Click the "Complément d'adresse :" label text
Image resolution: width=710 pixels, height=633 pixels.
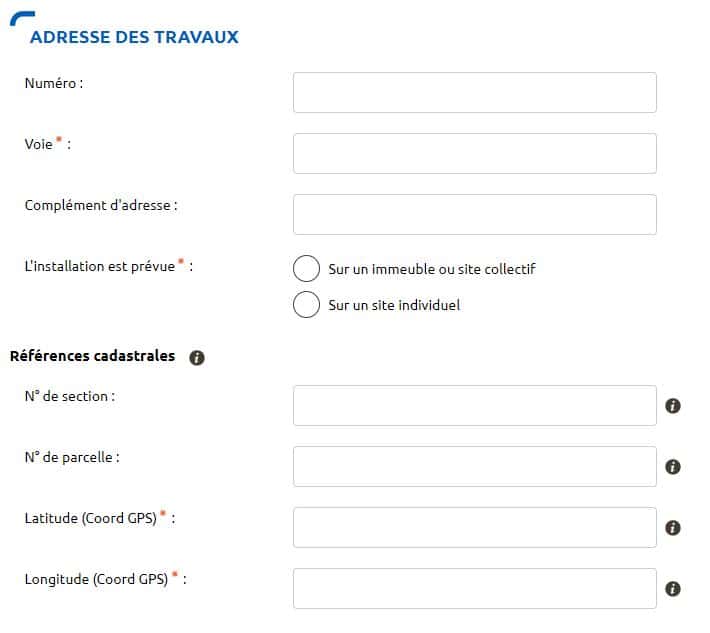(x=100, y=205)
